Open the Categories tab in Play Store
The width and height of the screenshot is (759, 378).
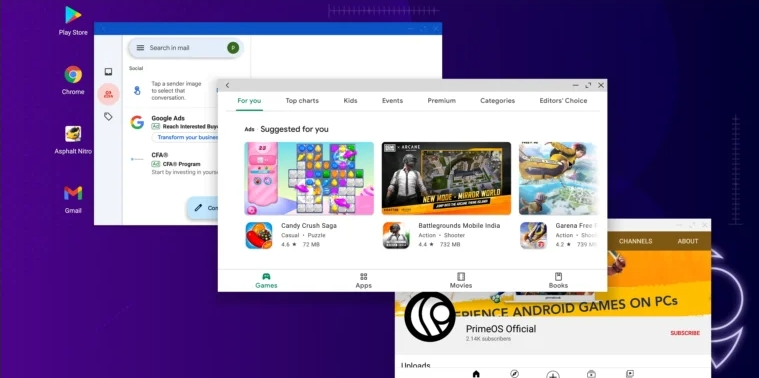click(498, 101)
